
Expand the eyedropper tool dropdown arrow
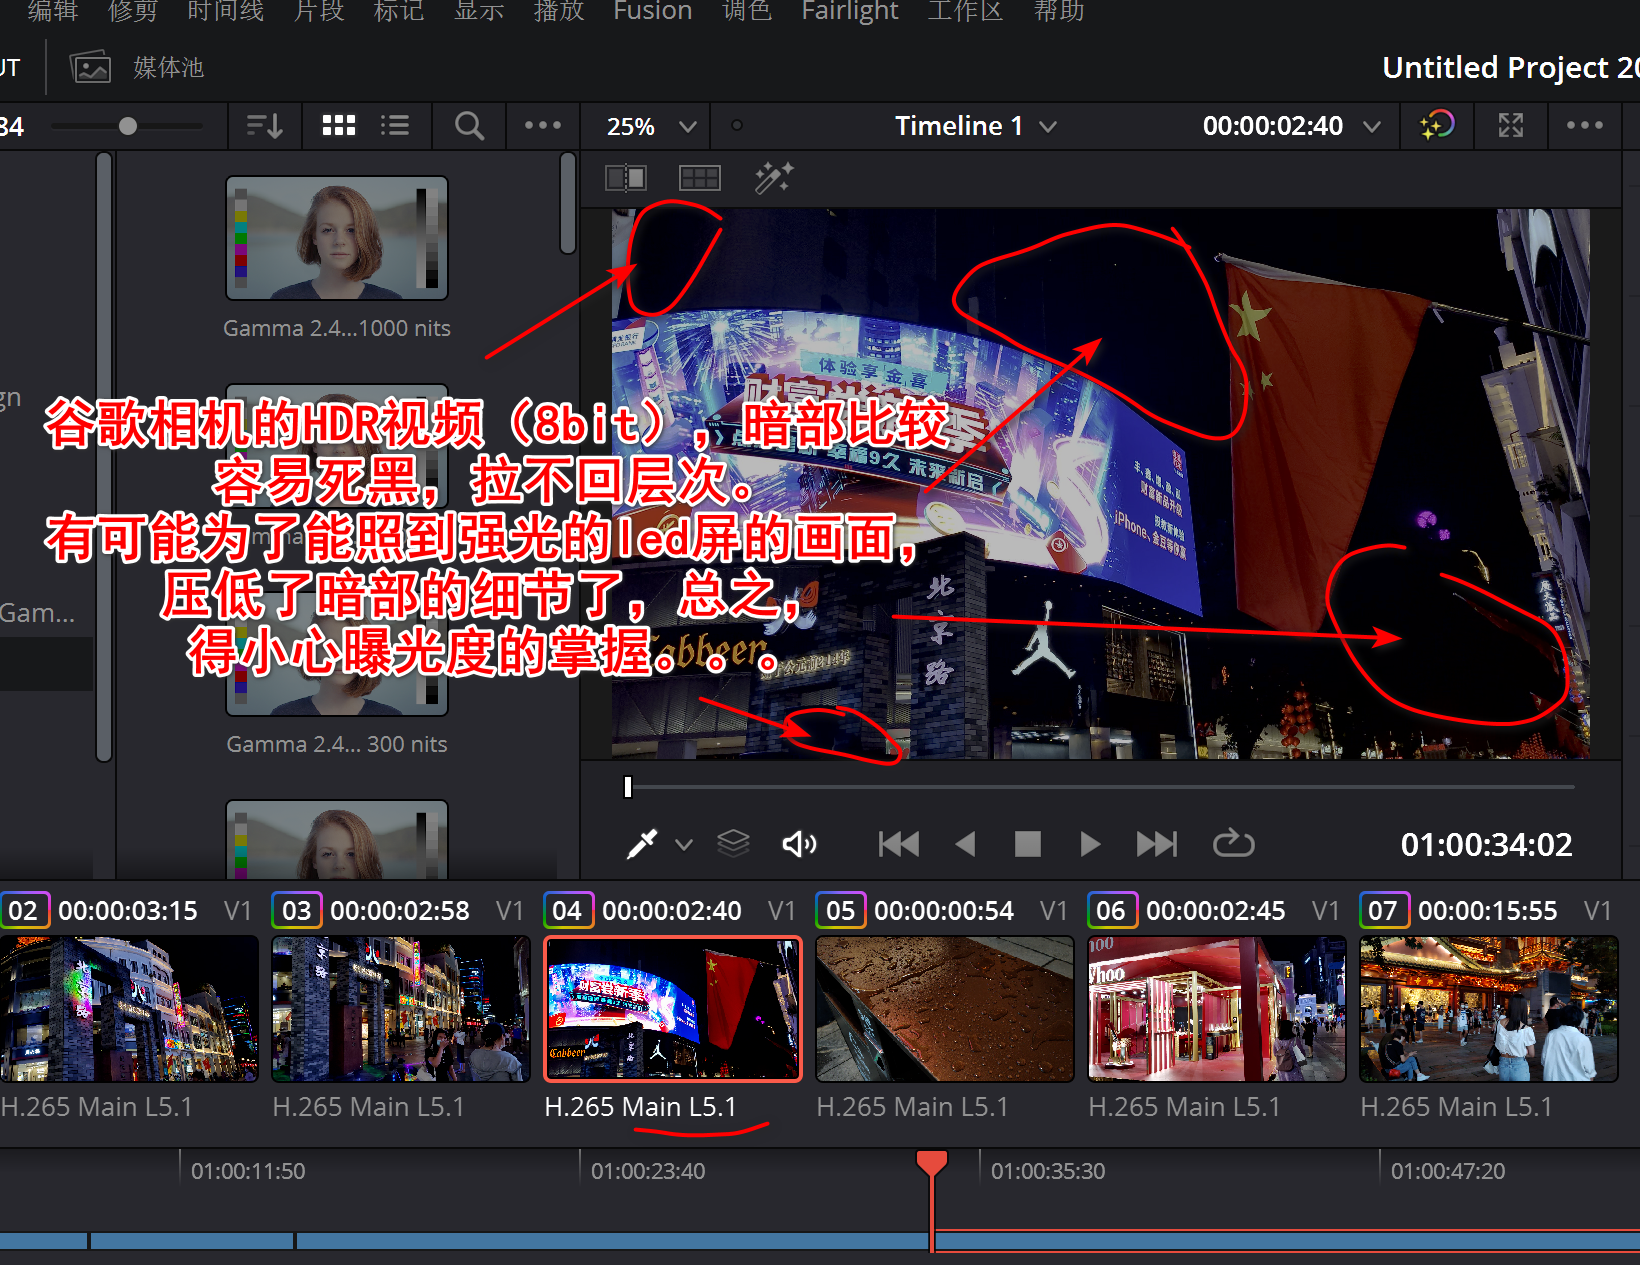click(x=684, y=845)
